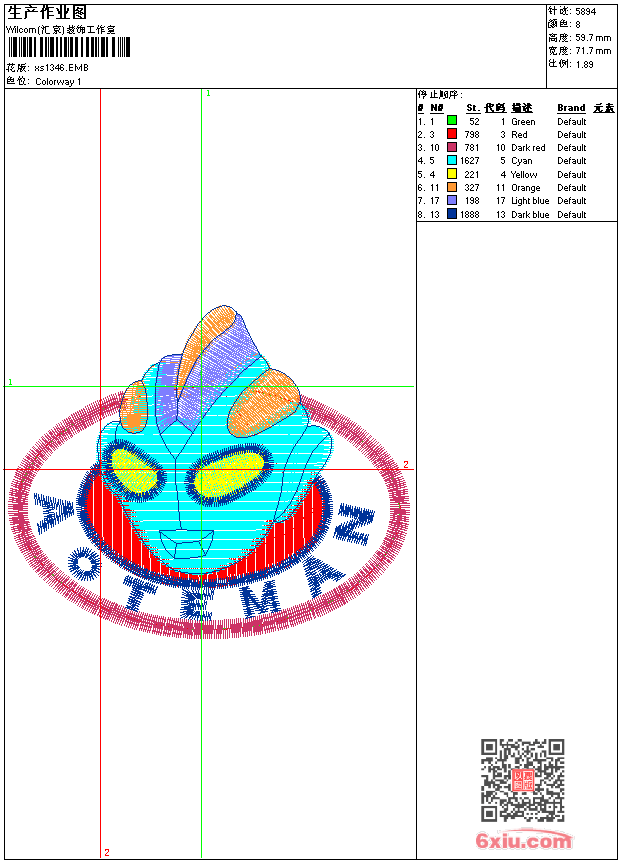Select stitch count "52" in Green row
The height and width of the screenshot is (860, 620).
(474, 122)
